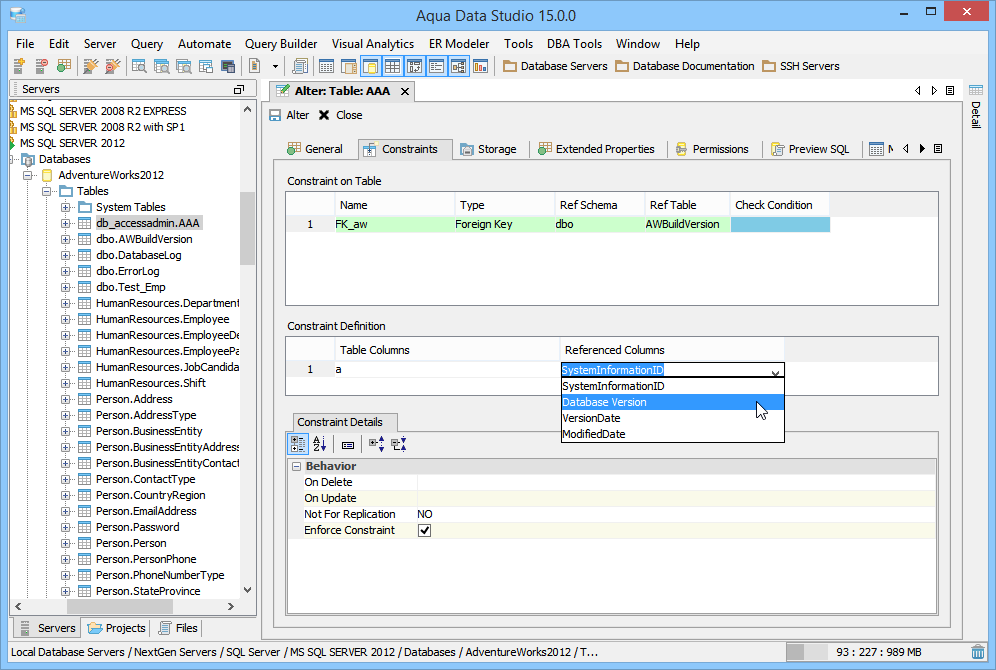996x670 pixels.
Task: Click the Alter save icon button
Action: click(276, 115)
